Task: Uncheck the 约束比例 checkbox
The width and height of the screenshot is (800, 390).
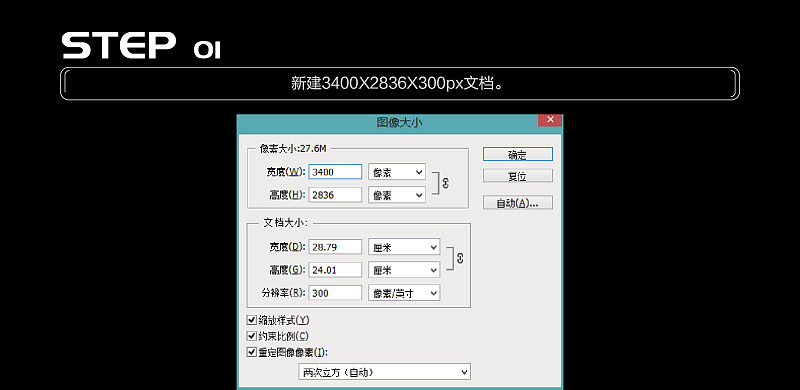Action: click(251, 336)
